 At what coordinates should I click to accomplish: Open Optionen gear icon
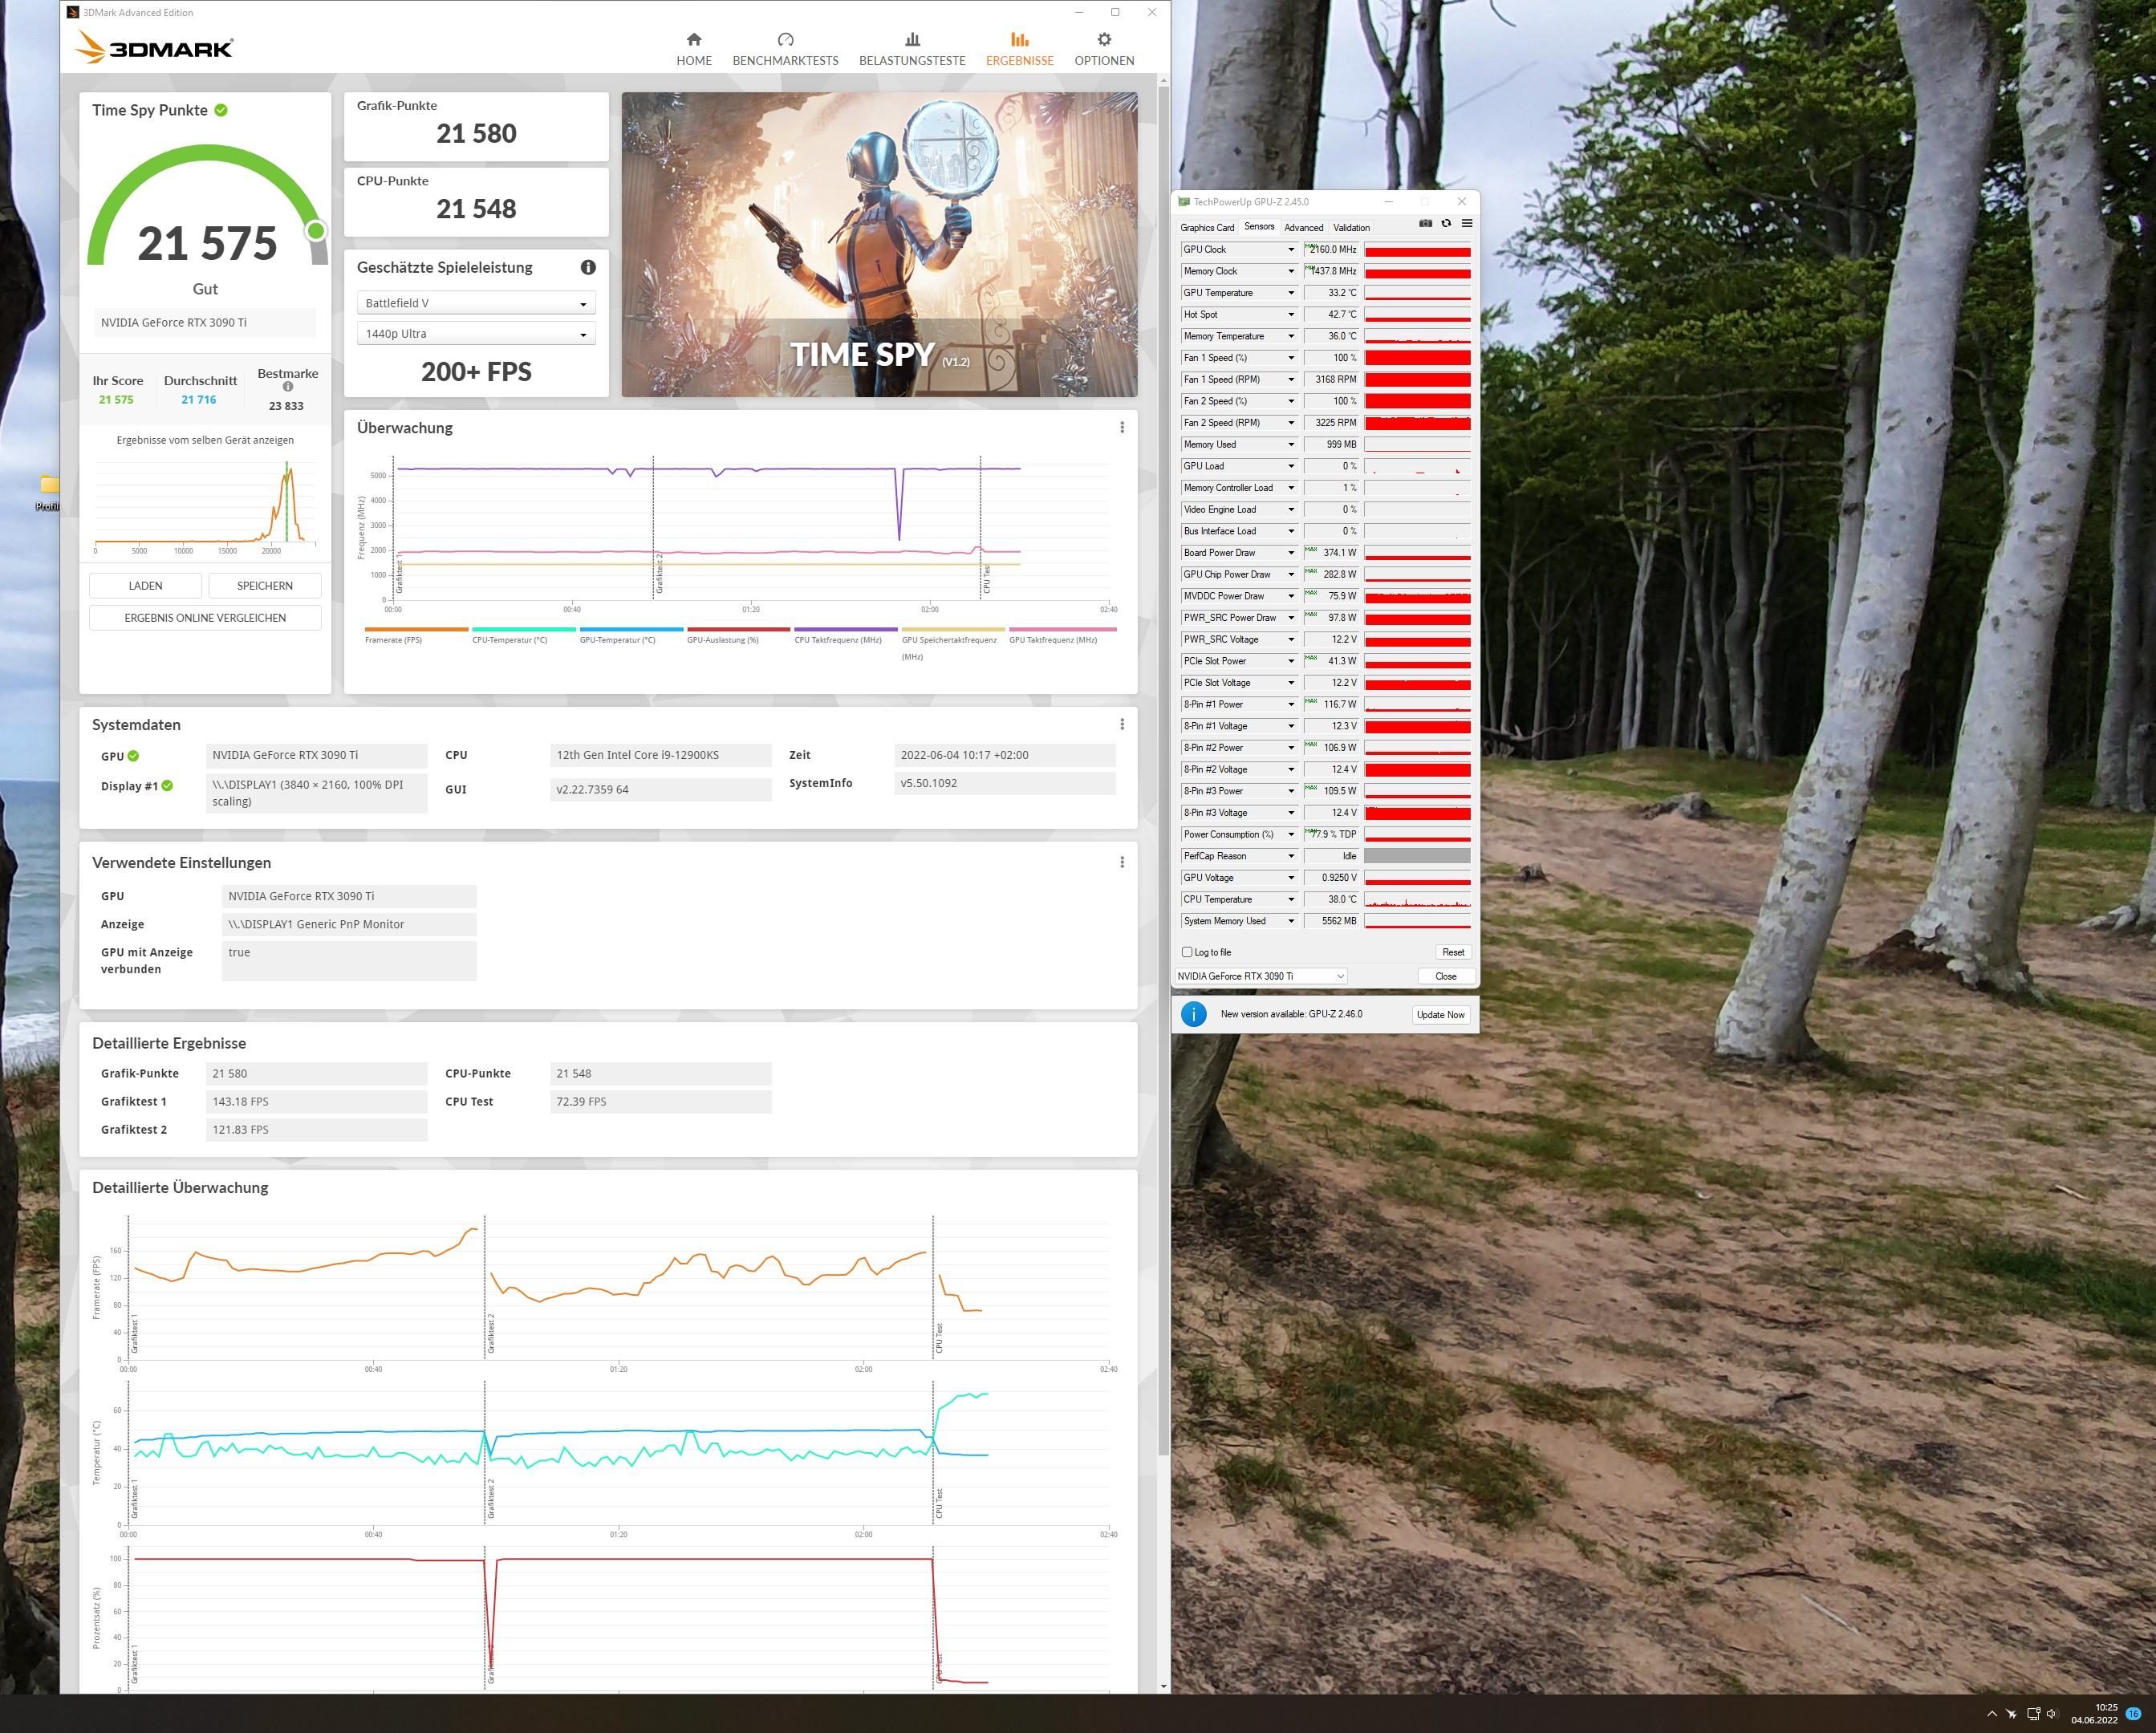click(x=1103, y=40)
